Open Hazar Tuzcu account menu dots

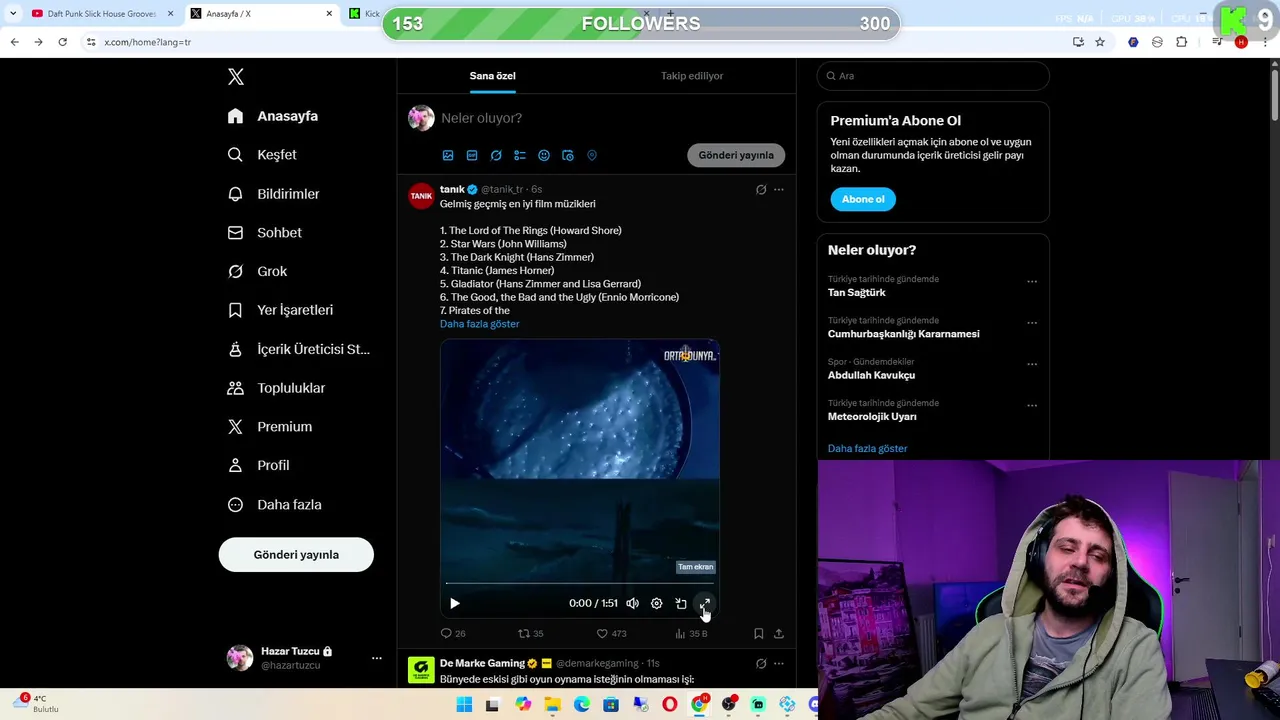377,658
